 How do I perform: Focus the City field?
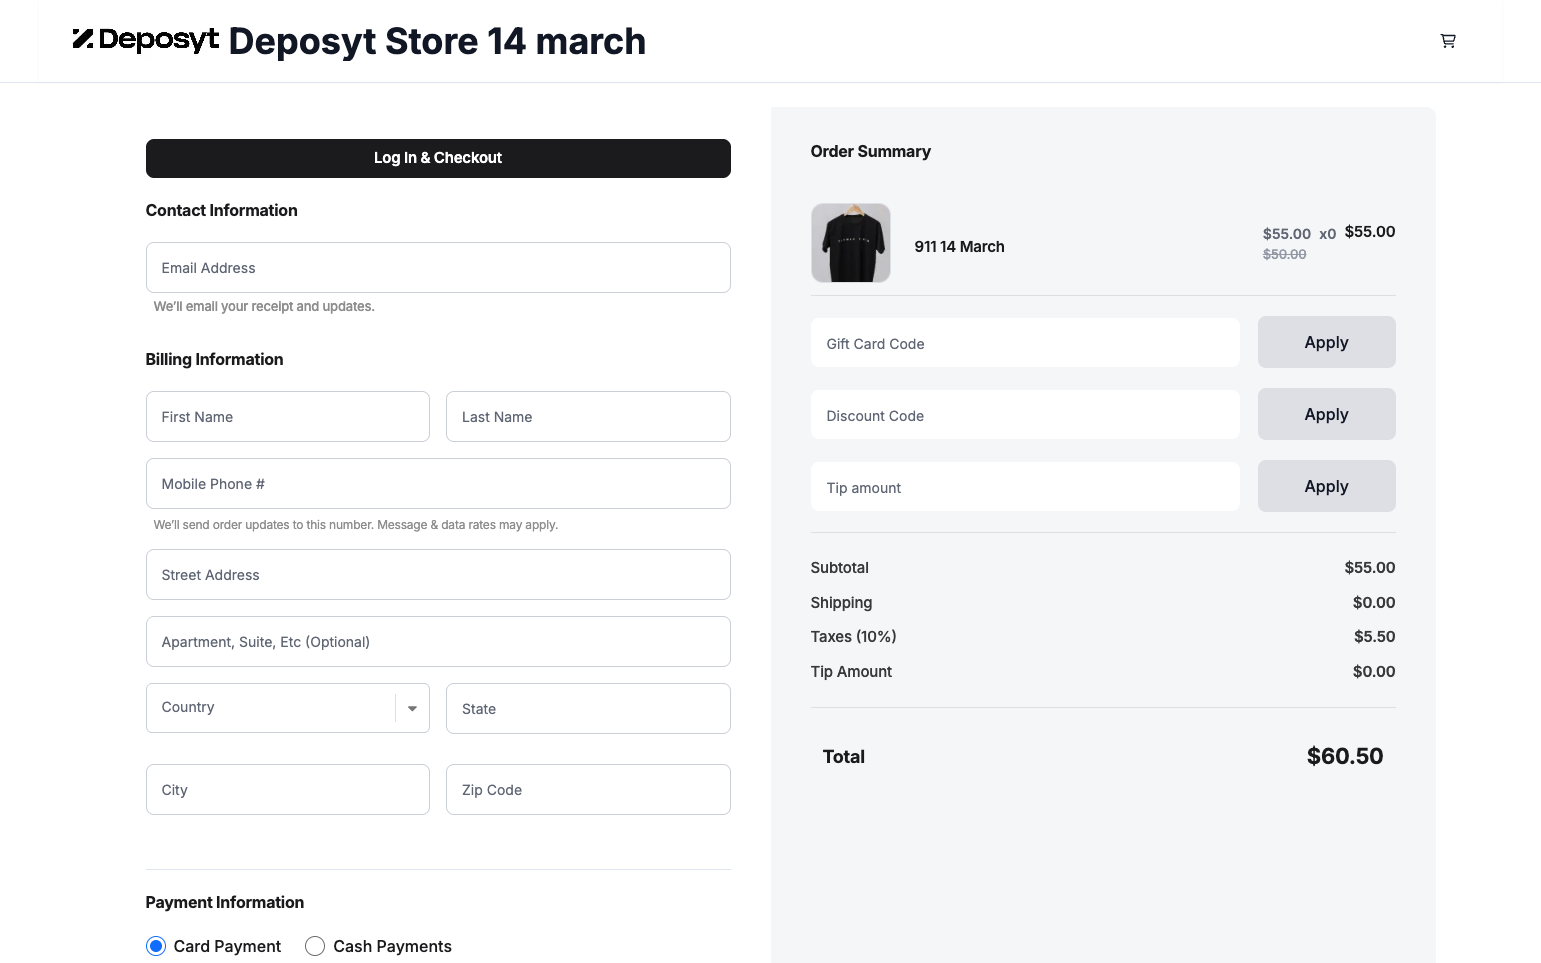288,789
